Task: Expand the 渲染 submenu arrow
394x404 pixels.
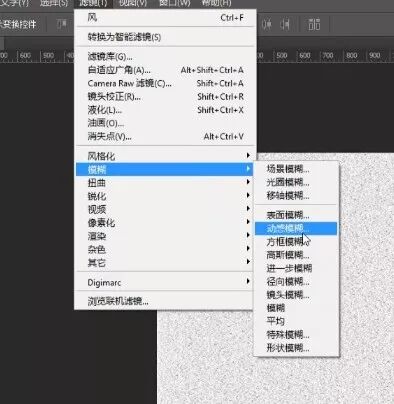Action: pos(248,235)
